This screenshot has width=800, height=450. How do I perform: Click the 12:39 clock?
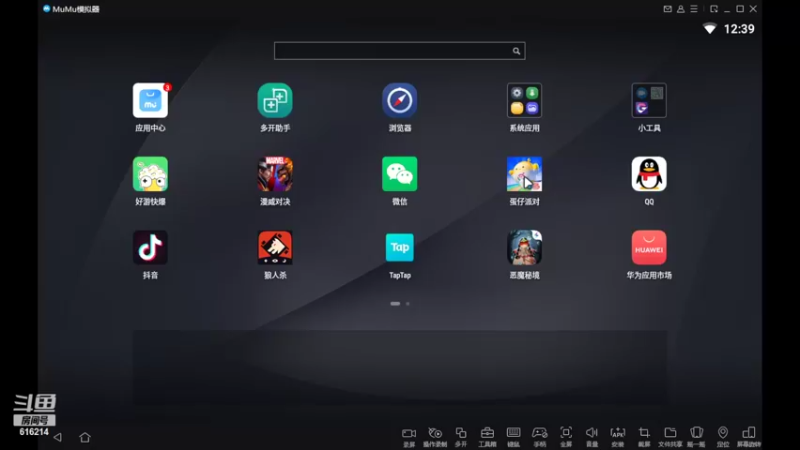click(739, 29)
